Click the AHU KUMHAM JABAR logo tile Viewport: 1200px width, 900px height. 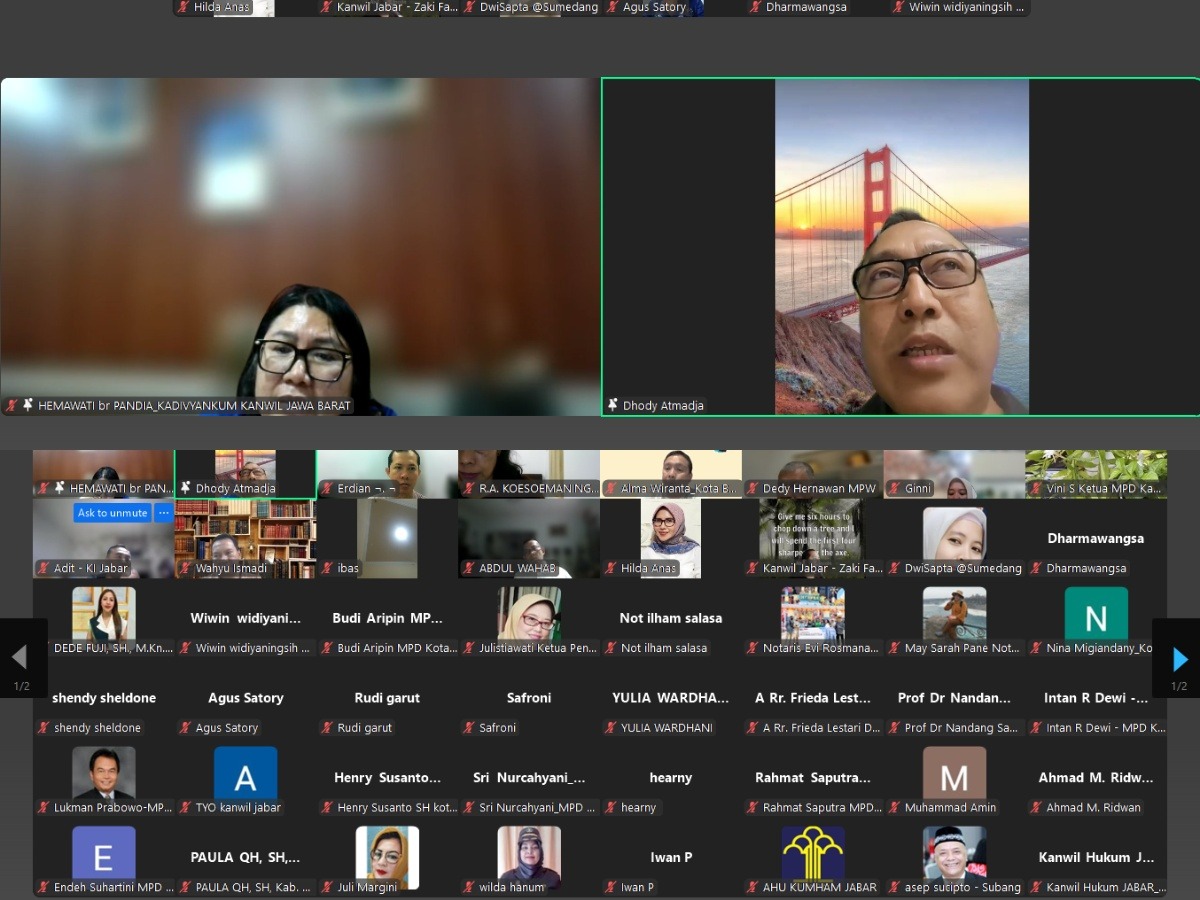pyautogui.click(x=812, y=853)
